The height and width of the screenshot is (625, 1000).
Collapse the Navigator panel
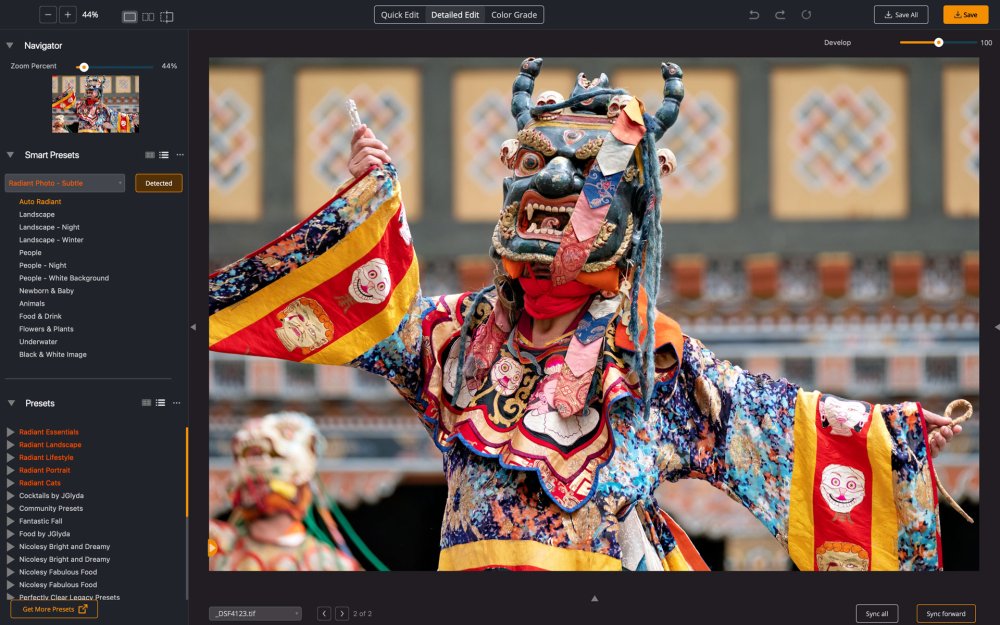point(10,45)
